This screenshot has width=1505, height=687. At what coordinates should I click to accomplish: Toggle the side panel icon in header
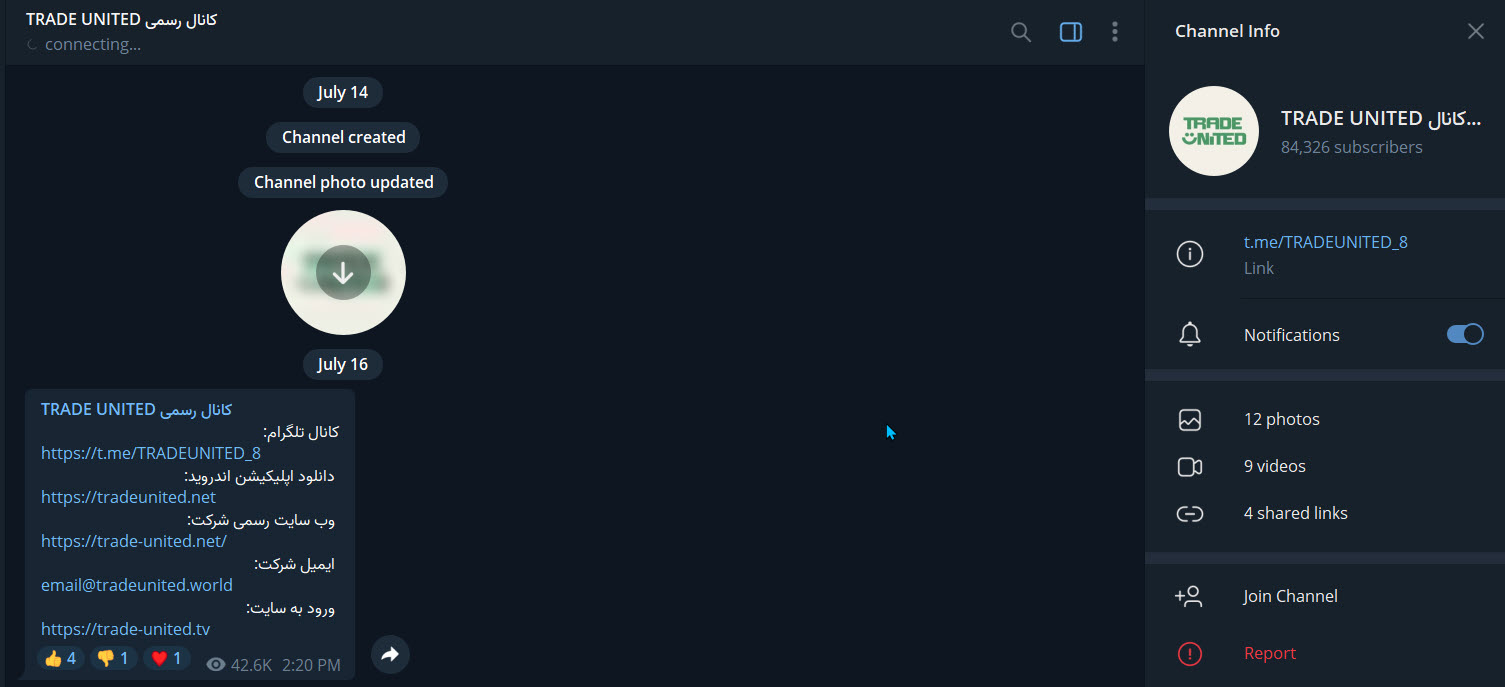pos(1071,32)
